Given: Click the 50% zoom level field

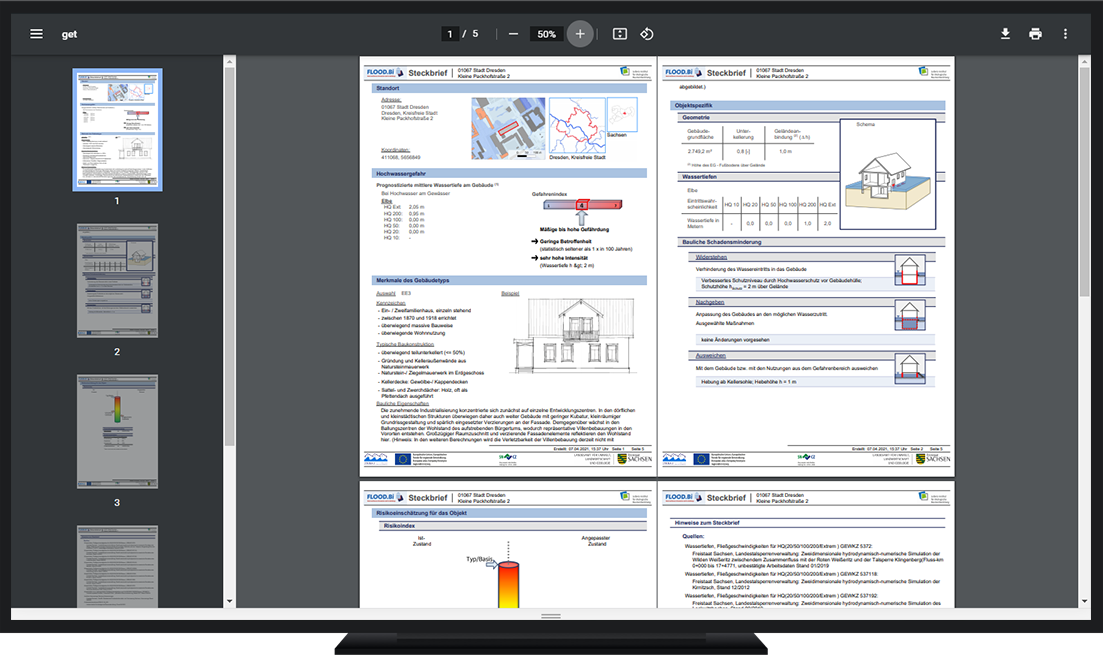Looking at the screenshot, I should 546,34.
